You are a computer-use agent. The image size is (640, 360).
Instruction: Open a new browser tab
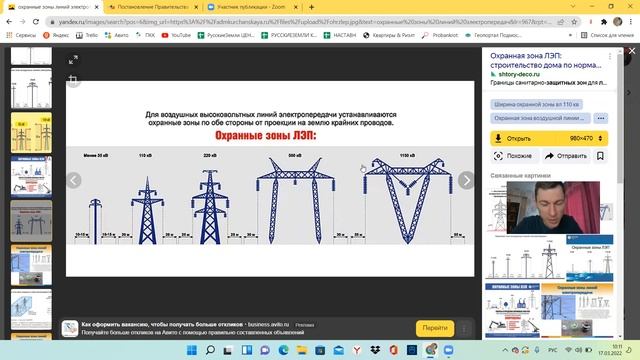[311, 7]
